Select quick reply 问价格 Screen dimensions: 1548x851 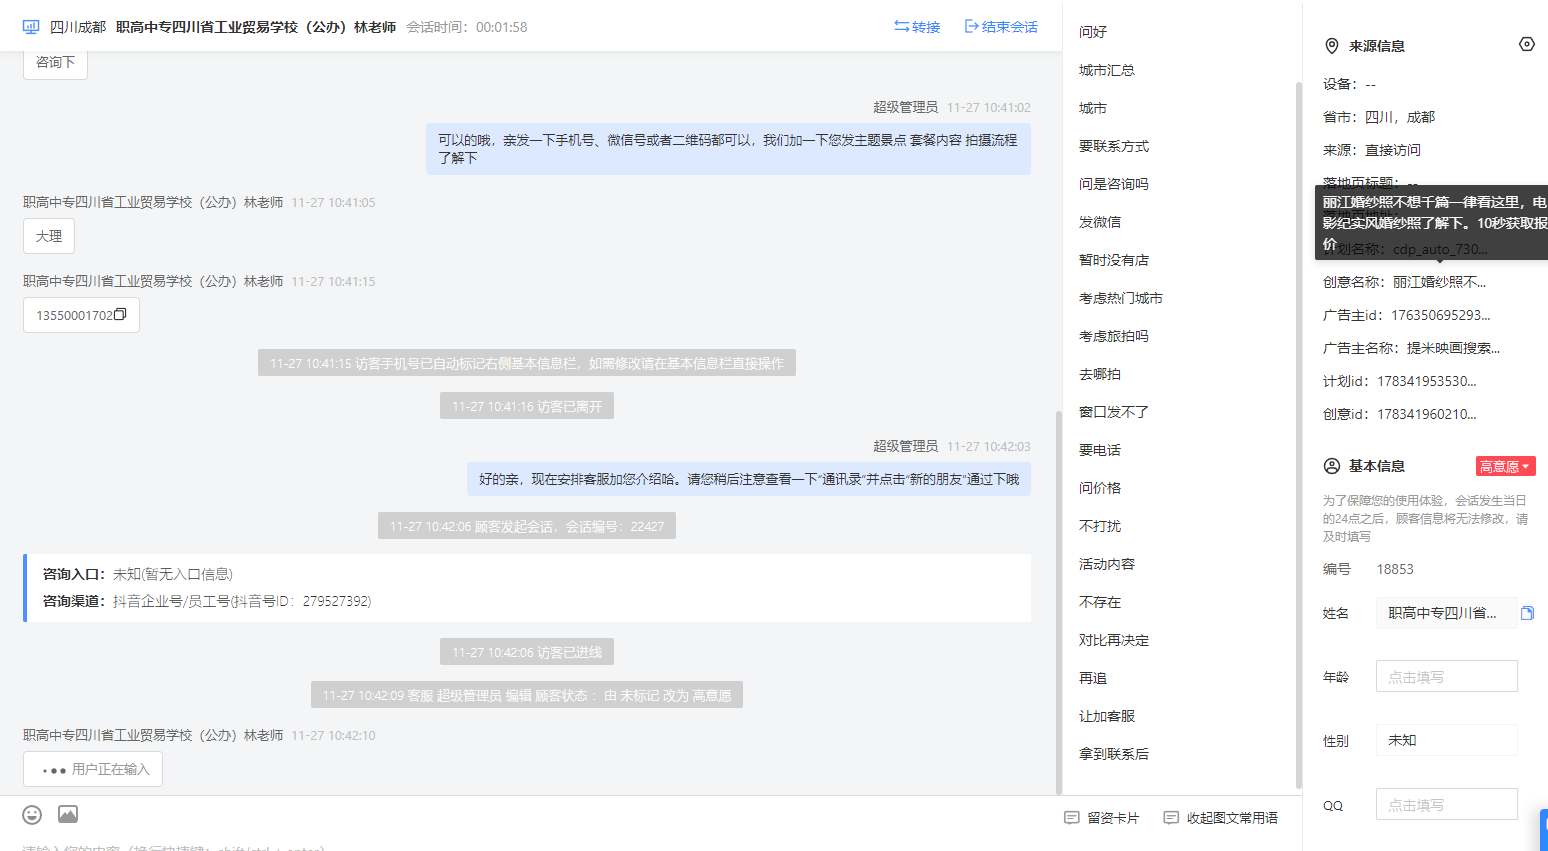coord(1100,488)
